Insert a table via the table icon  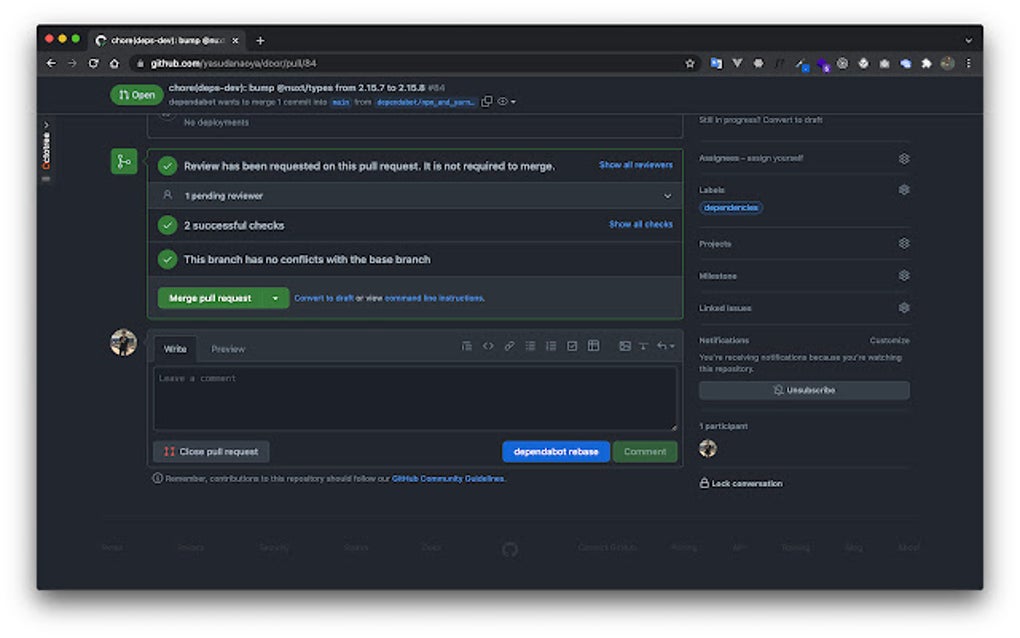[593, 346]
